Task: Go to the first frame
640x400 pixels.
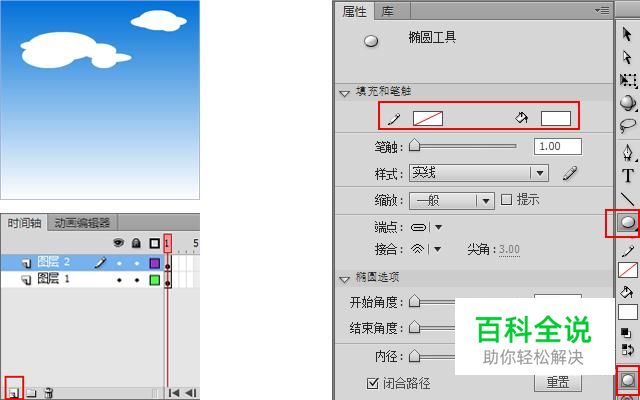Action: click(x=174, y=393)
